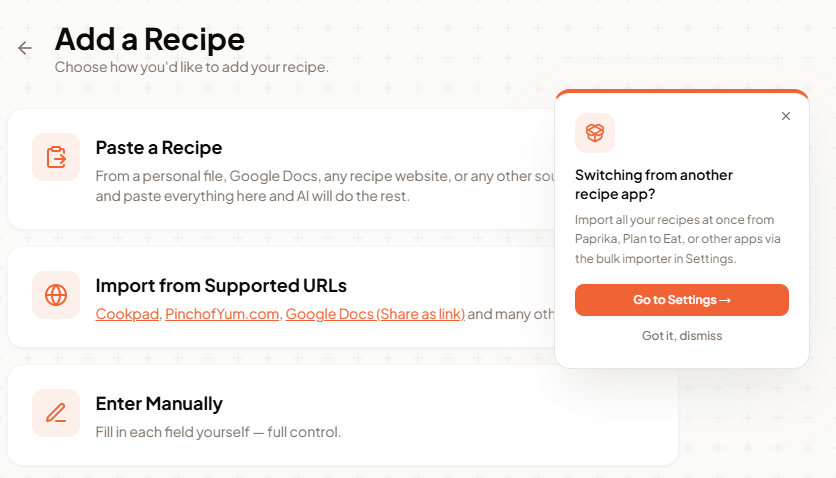Click the Paste a Recipe clipboard icon
Viewport: 836px width, 478px height.
click(x=56, y=157)
